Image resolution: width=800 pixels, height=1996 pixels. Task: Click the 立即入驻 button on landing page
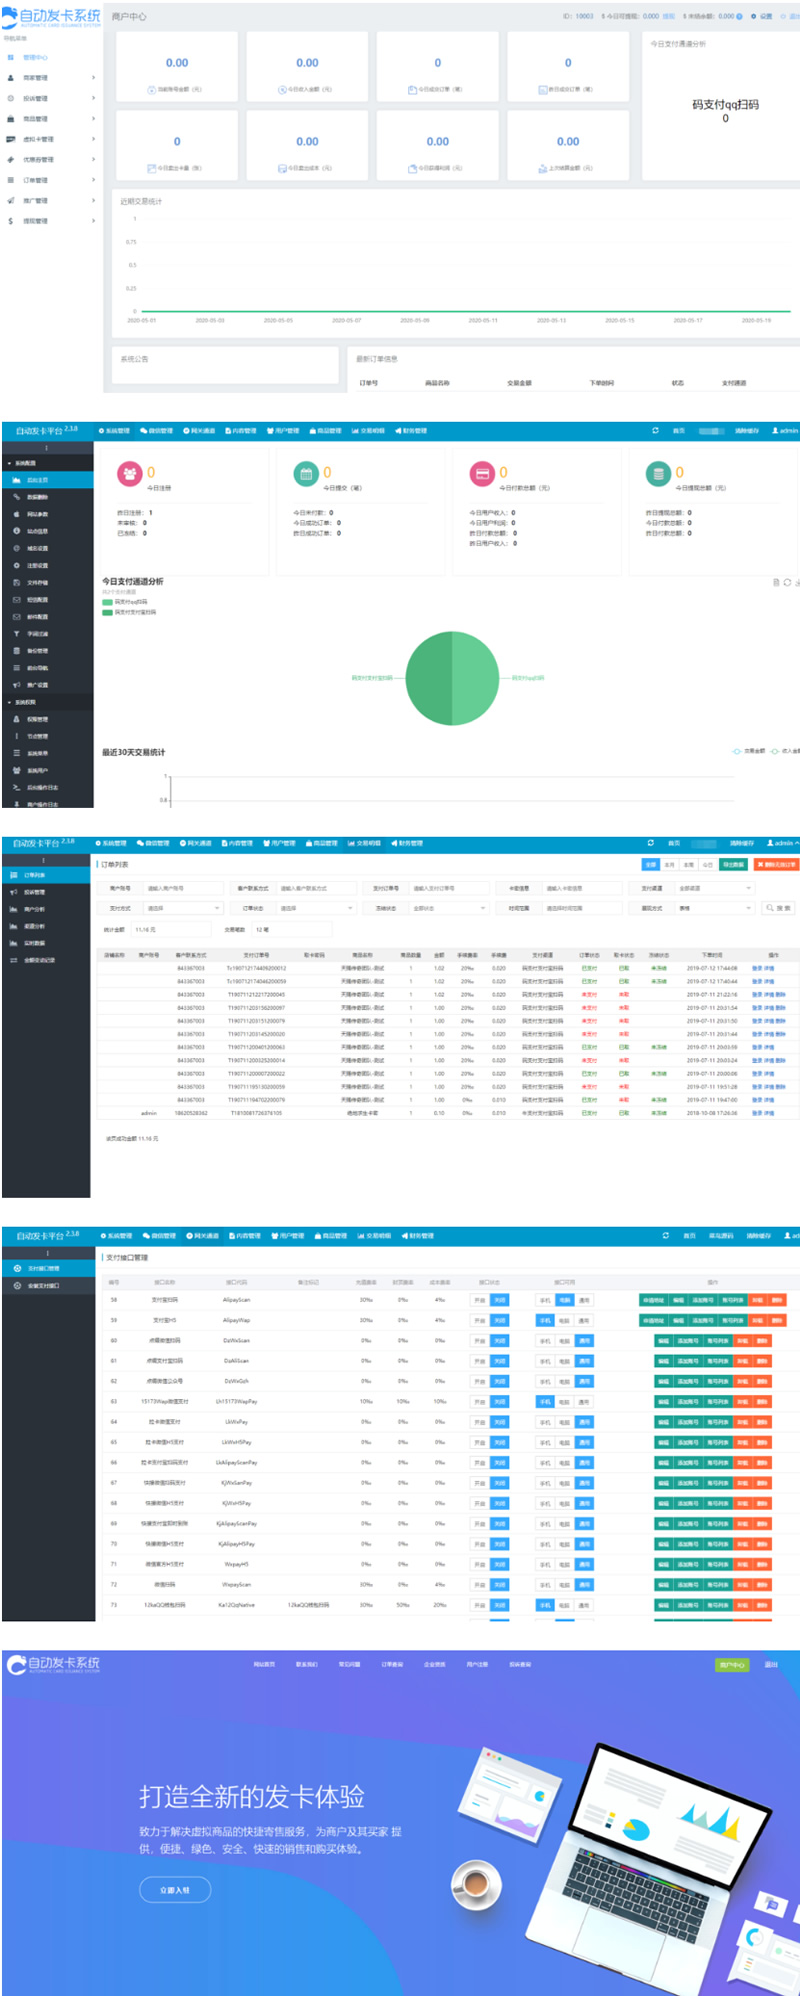point(175,1890)
